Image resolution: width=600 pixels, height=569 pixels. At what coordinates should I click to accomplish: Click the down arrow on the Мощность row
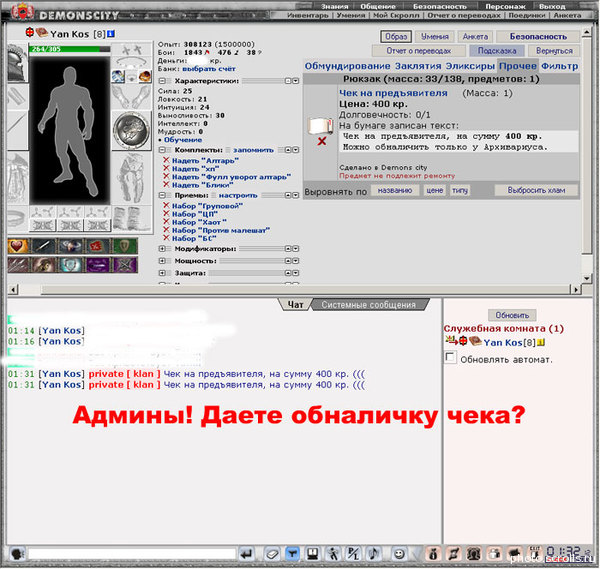click(295, 261)
